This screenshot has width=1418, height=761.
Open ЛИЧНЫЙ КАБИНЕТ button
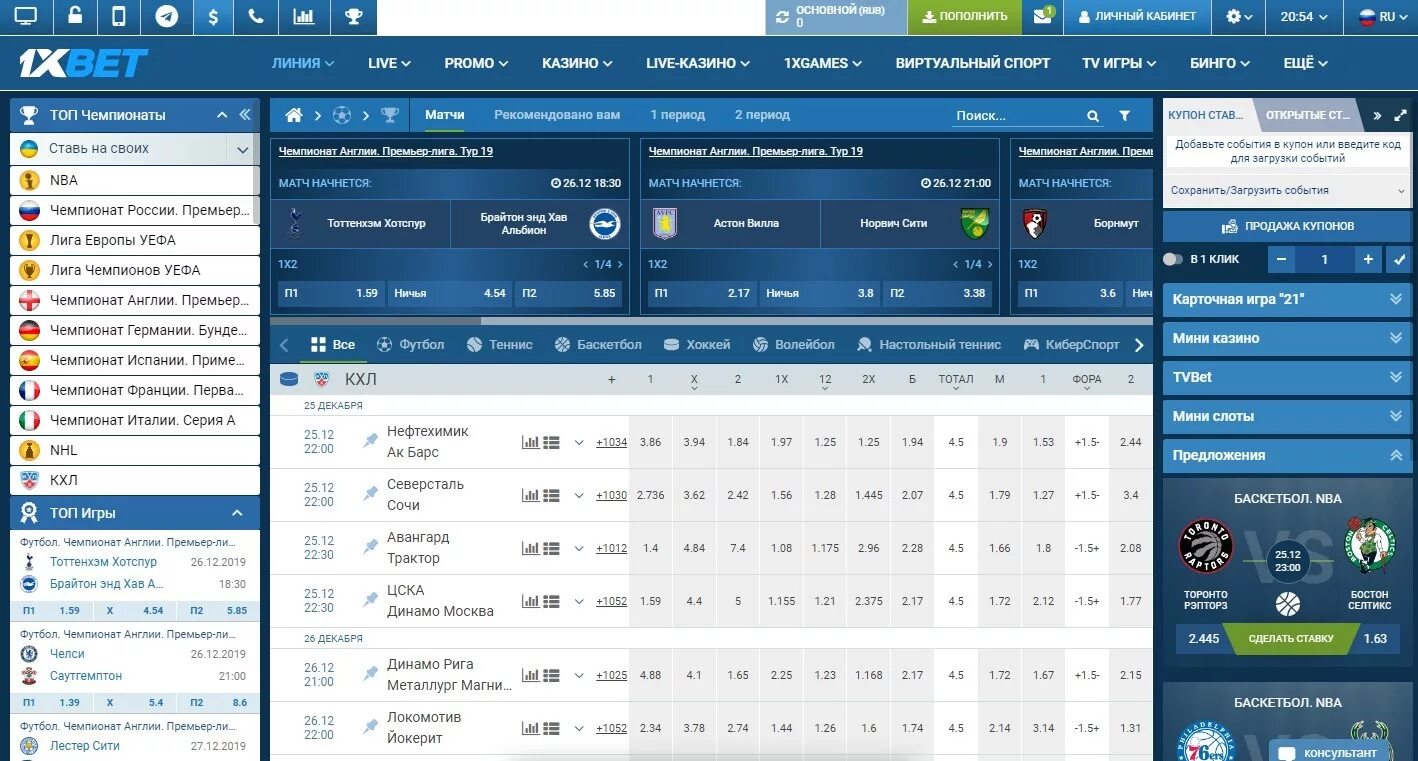click(x=1136, y=16)
